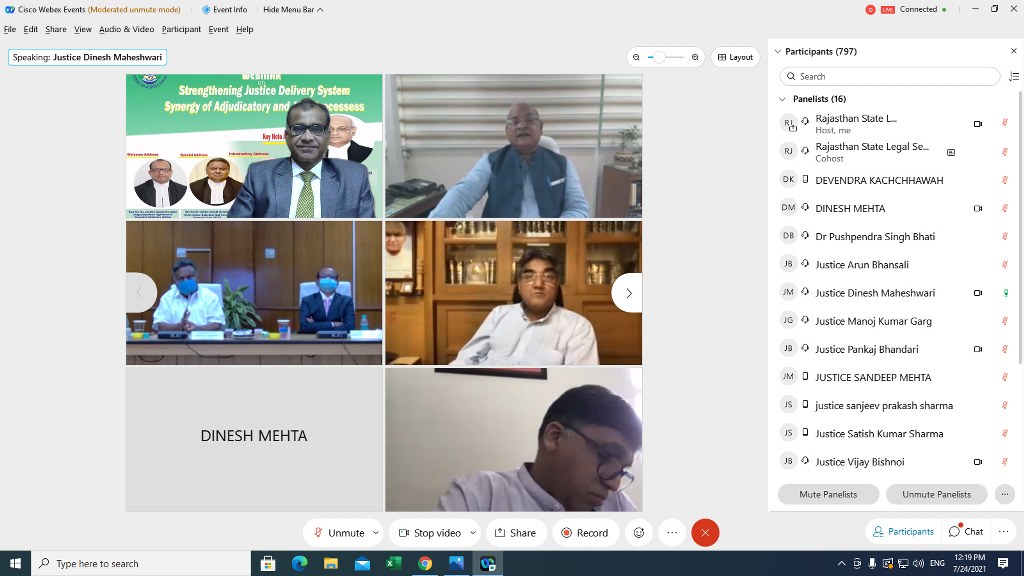Screen dimensions: 1024x576
Task: Open the Edit menu
Action: point(31,29)
